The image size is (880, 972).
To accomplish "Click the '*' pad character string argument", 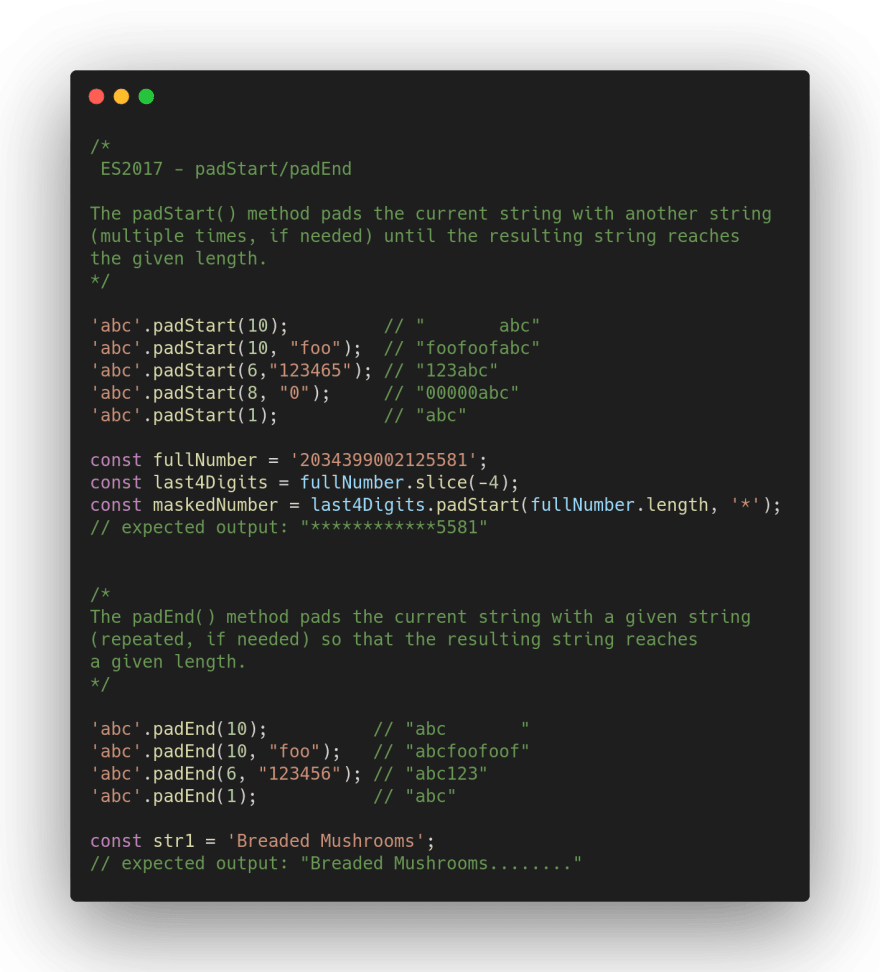I will [x=745, y=505].
